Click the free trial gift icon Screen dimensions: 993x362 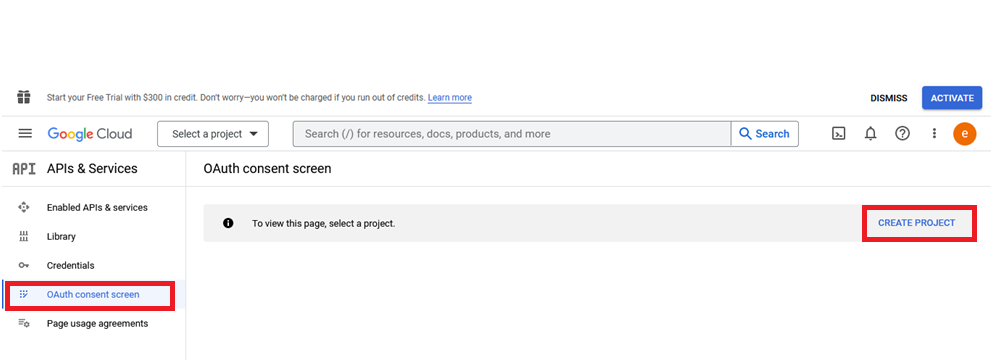click(24, 97)
